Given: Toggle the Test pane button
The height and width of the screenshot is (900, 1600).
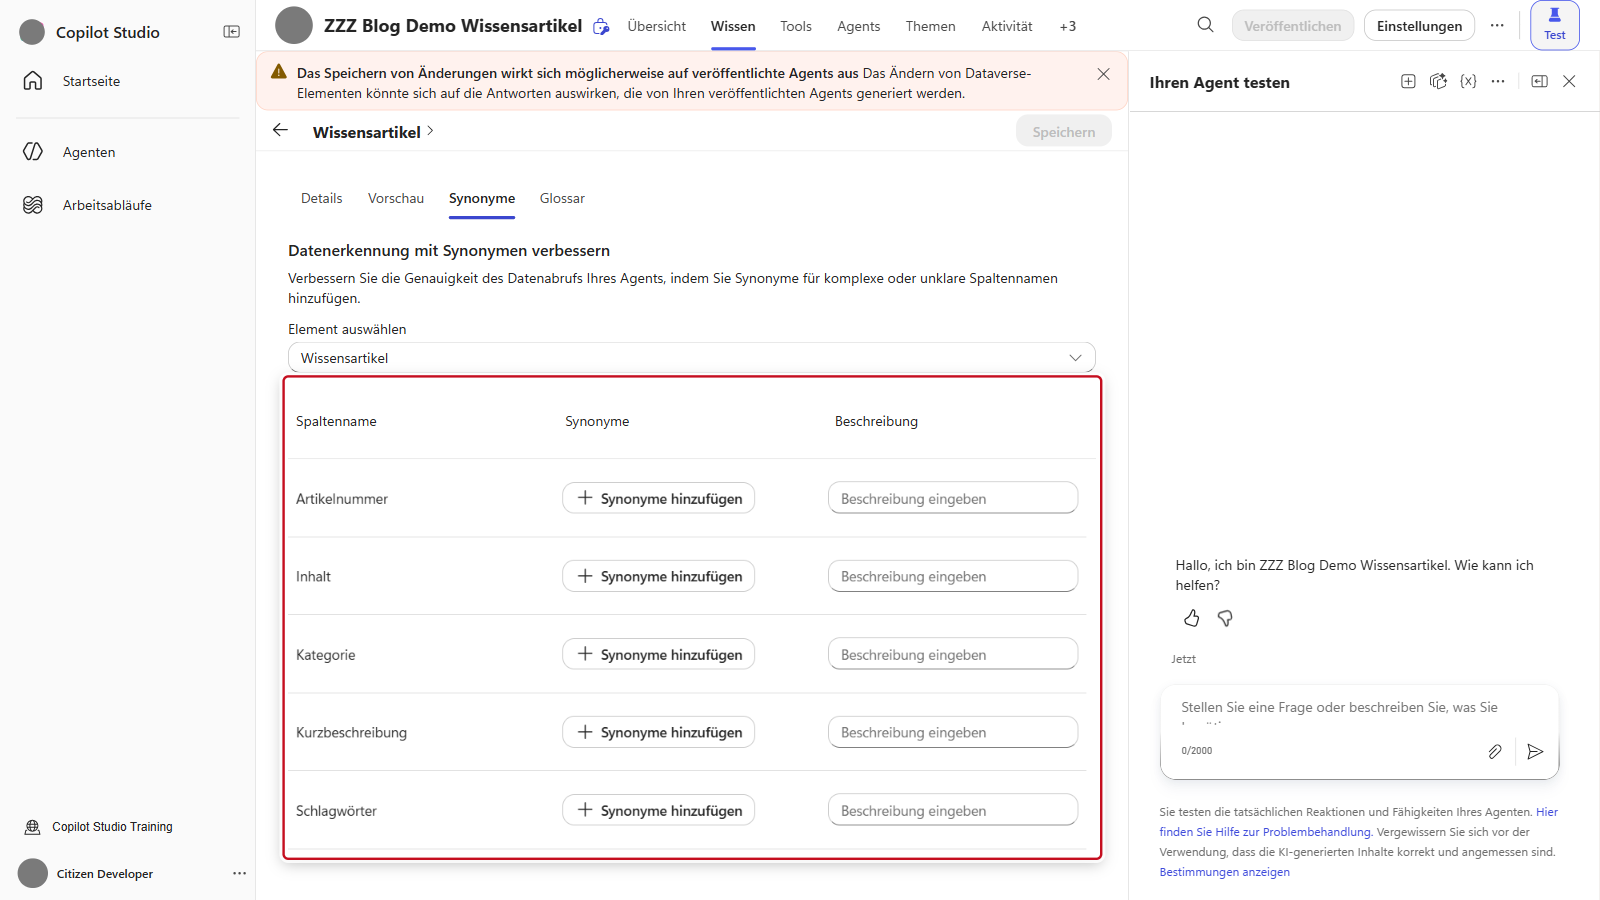Looking at the screenshot, I should pos(1554,25).
